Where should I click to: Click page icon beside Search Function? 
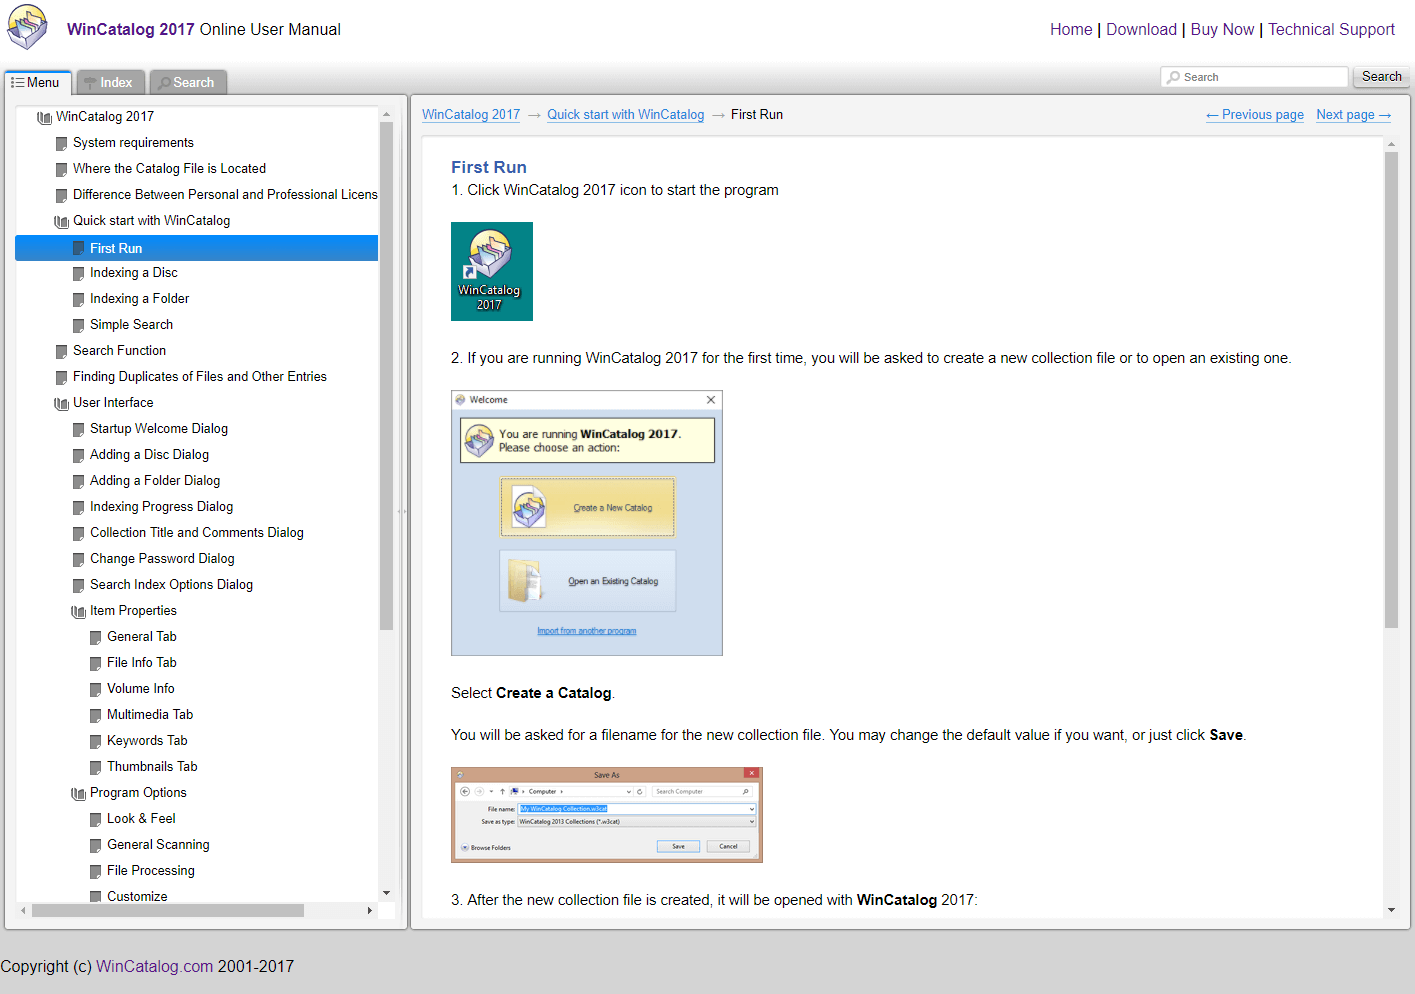point(62,352)
